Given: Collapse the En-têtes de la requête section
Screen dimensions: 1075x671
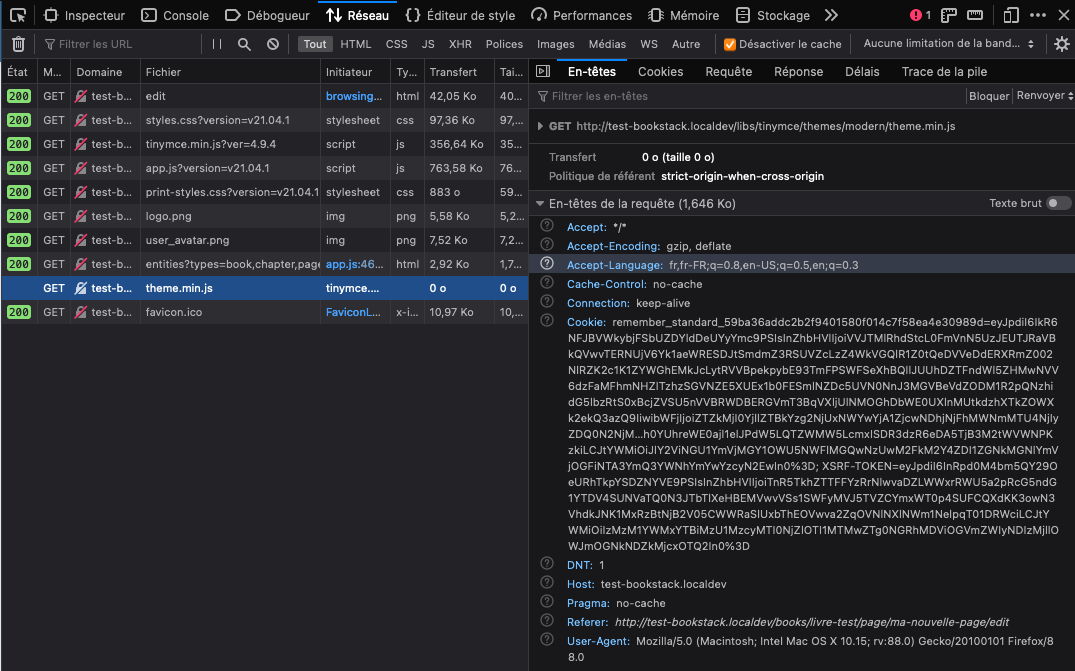Looking at the screenshot, I should (540, 201).
